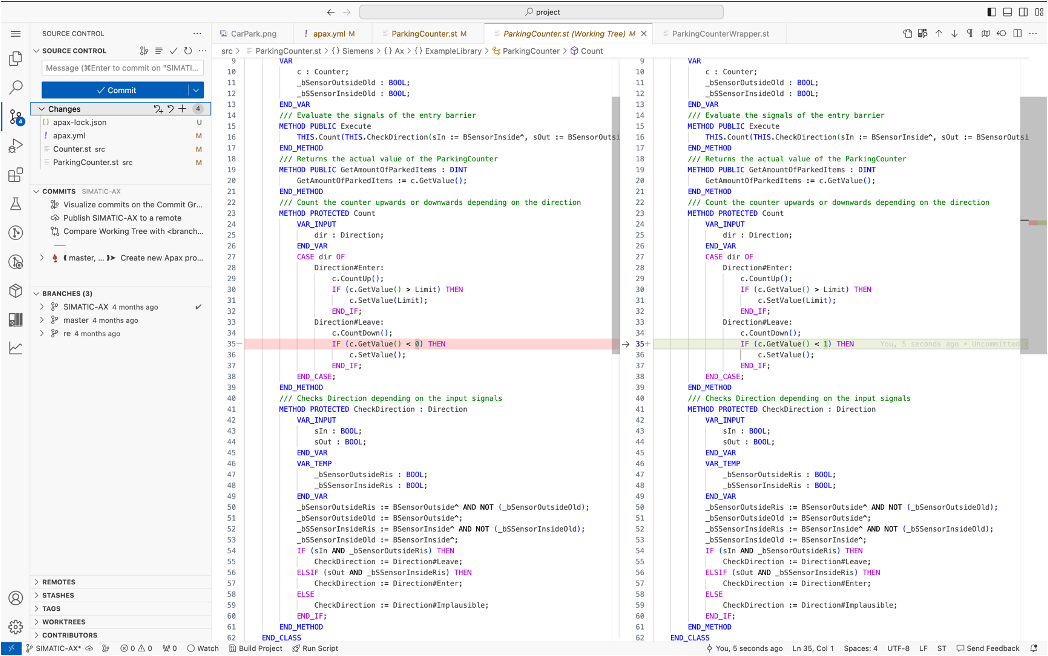Open the Extensions view icon
1048x656 pixels.
[x=15, y=175]
